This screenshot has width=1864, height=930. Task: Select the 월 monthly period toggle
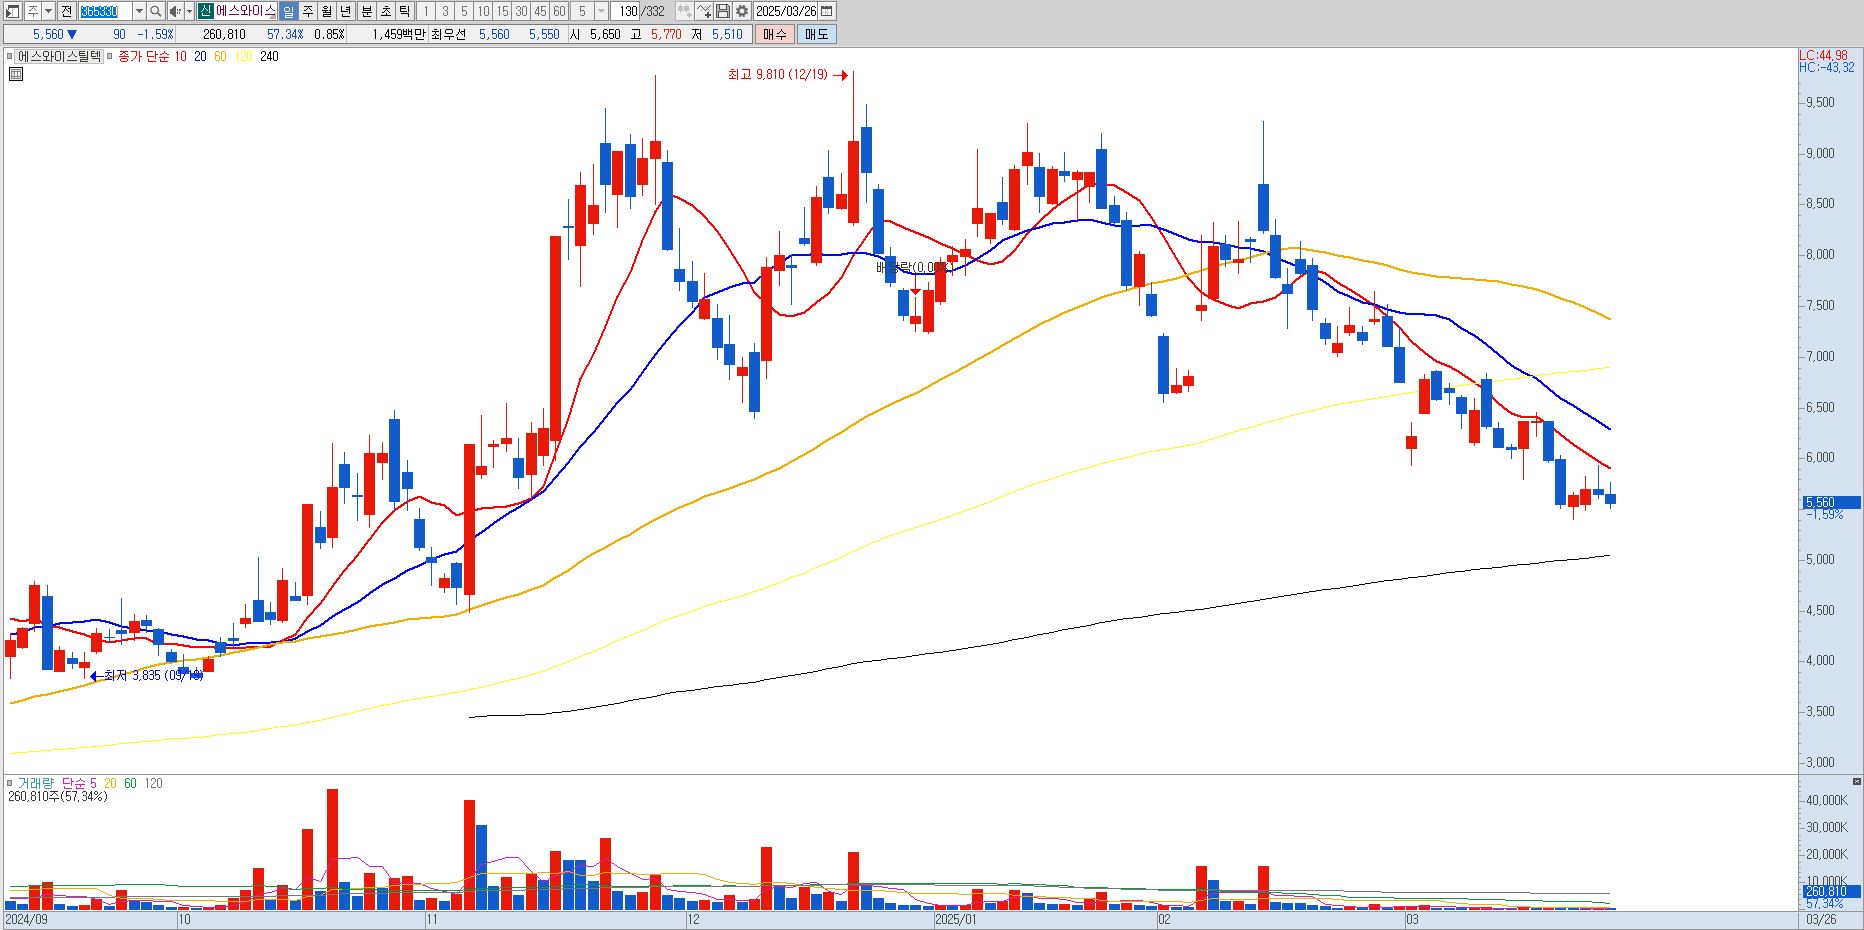pyautogui.click(x=327, y=11)
